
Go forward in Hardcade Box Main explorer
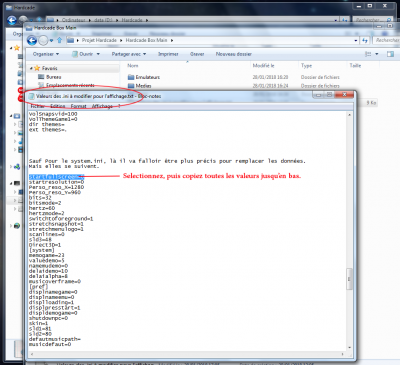click(43, 41)
